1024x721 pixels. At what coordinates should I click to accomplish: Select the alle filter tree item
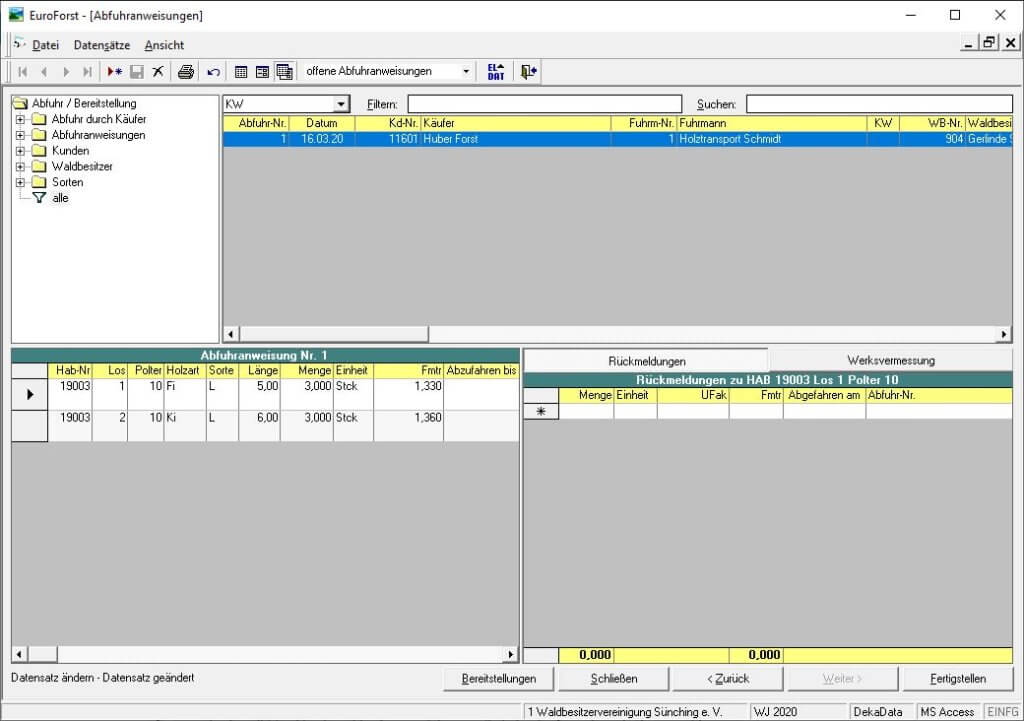[x=60, y=199]
